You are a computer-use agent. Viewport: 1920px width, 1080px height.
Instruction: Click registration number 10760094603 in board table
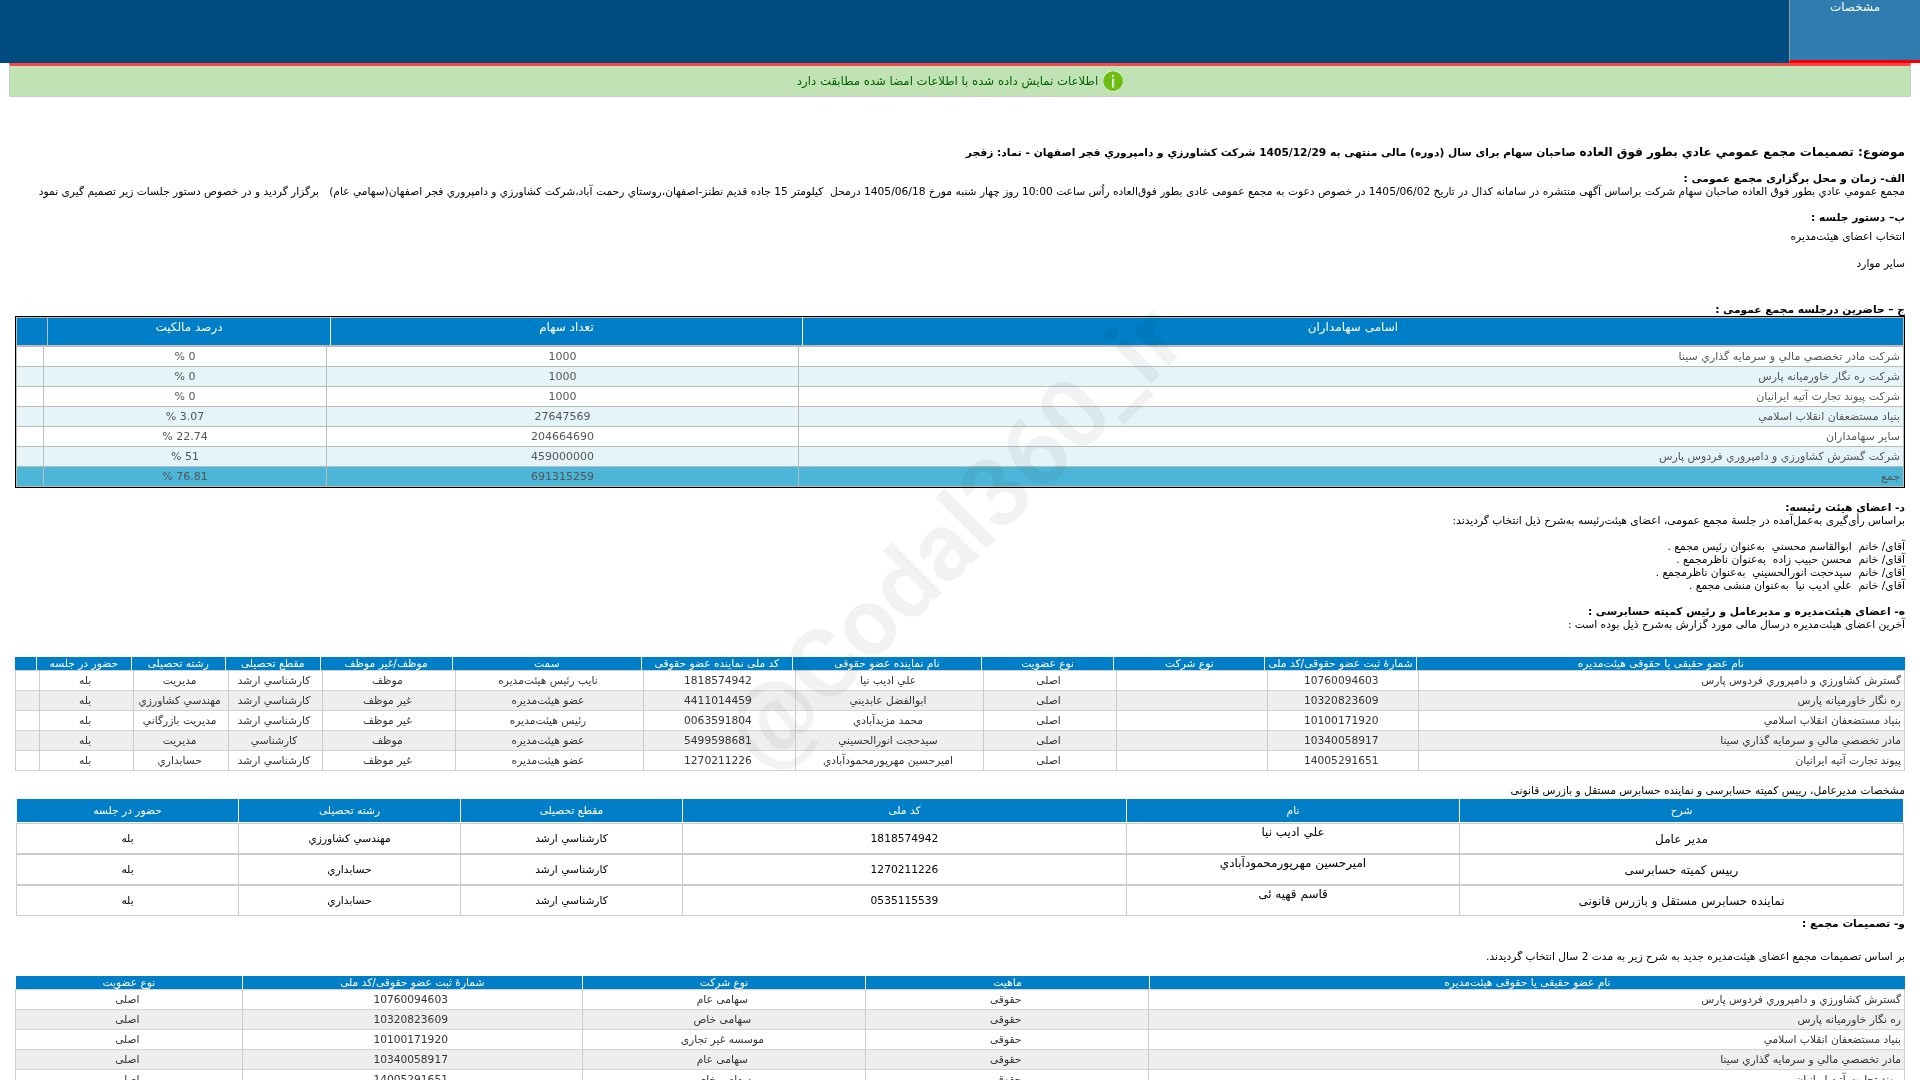coord(1341,681)
